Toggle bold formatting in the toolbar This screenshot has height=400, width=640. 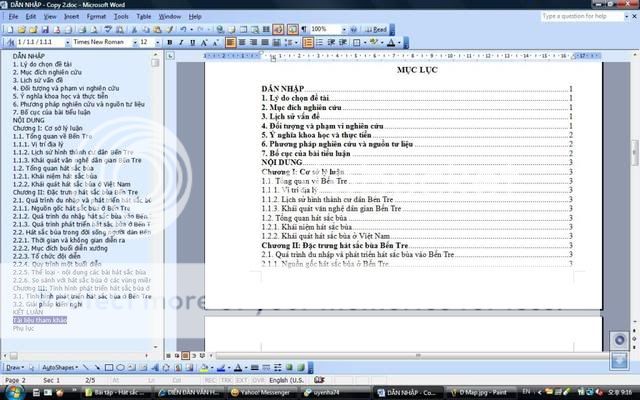pyautogui.click(x=170, y=43)
